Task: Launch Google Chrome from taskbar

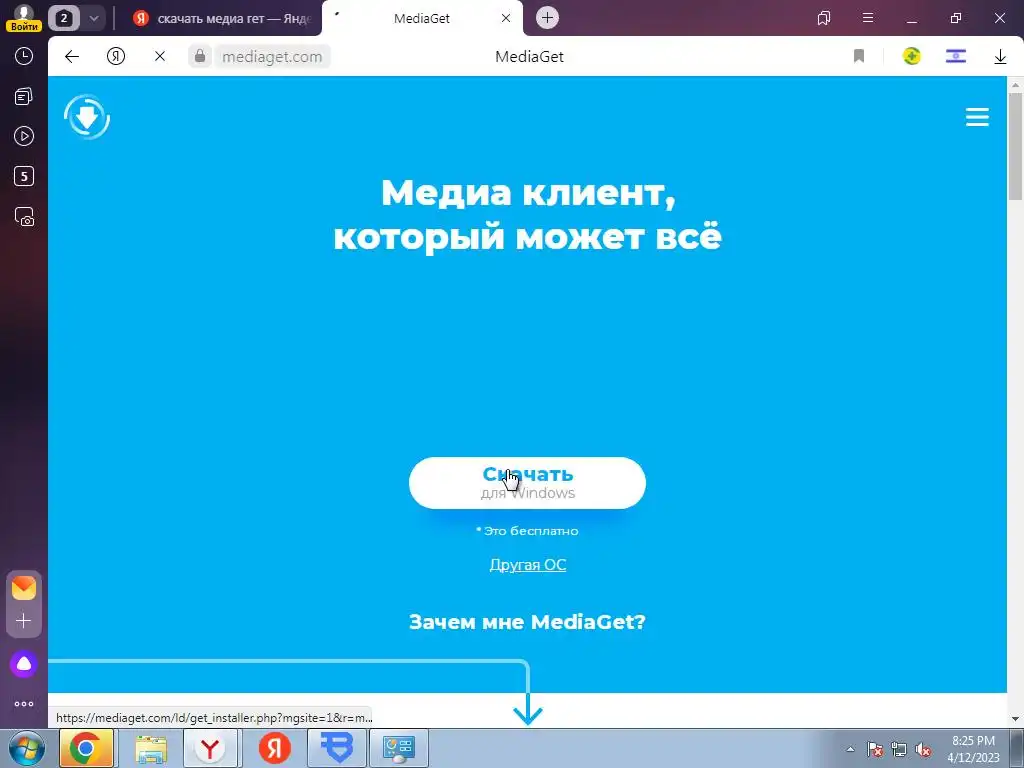Action: click(x=86, y=748)
